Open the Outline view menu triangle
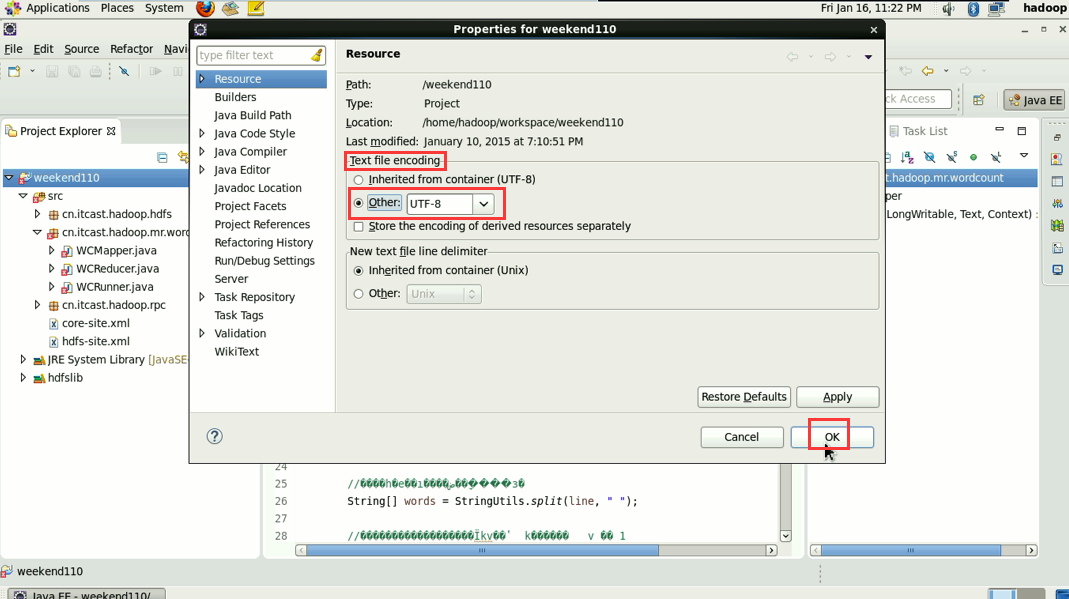Viewport: 1069px width, 599px height. [1023, 156]
